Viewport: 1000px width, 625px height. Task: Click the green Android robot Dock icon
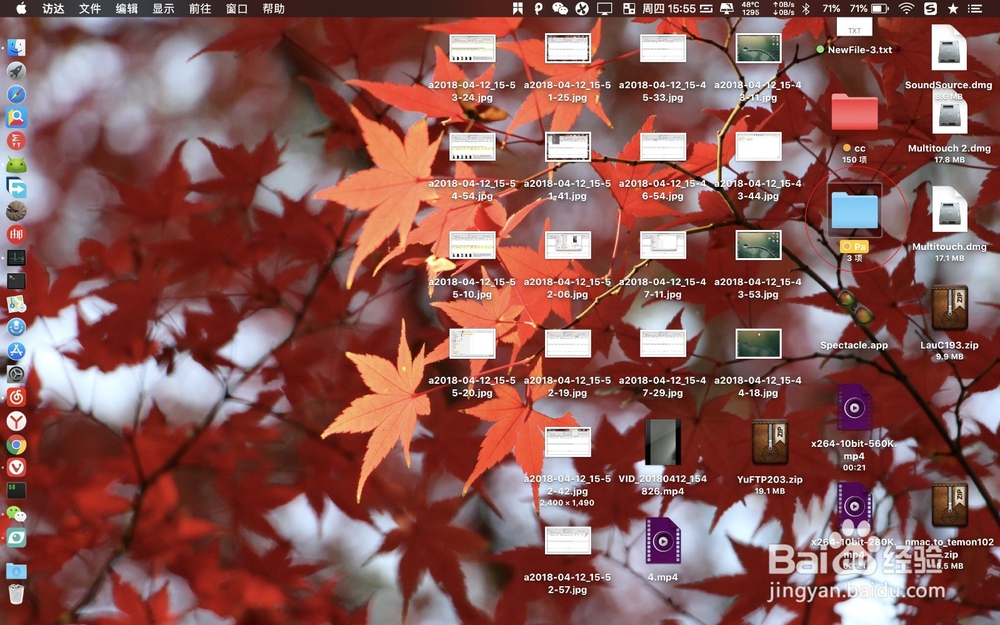click(x=17, y=165)
